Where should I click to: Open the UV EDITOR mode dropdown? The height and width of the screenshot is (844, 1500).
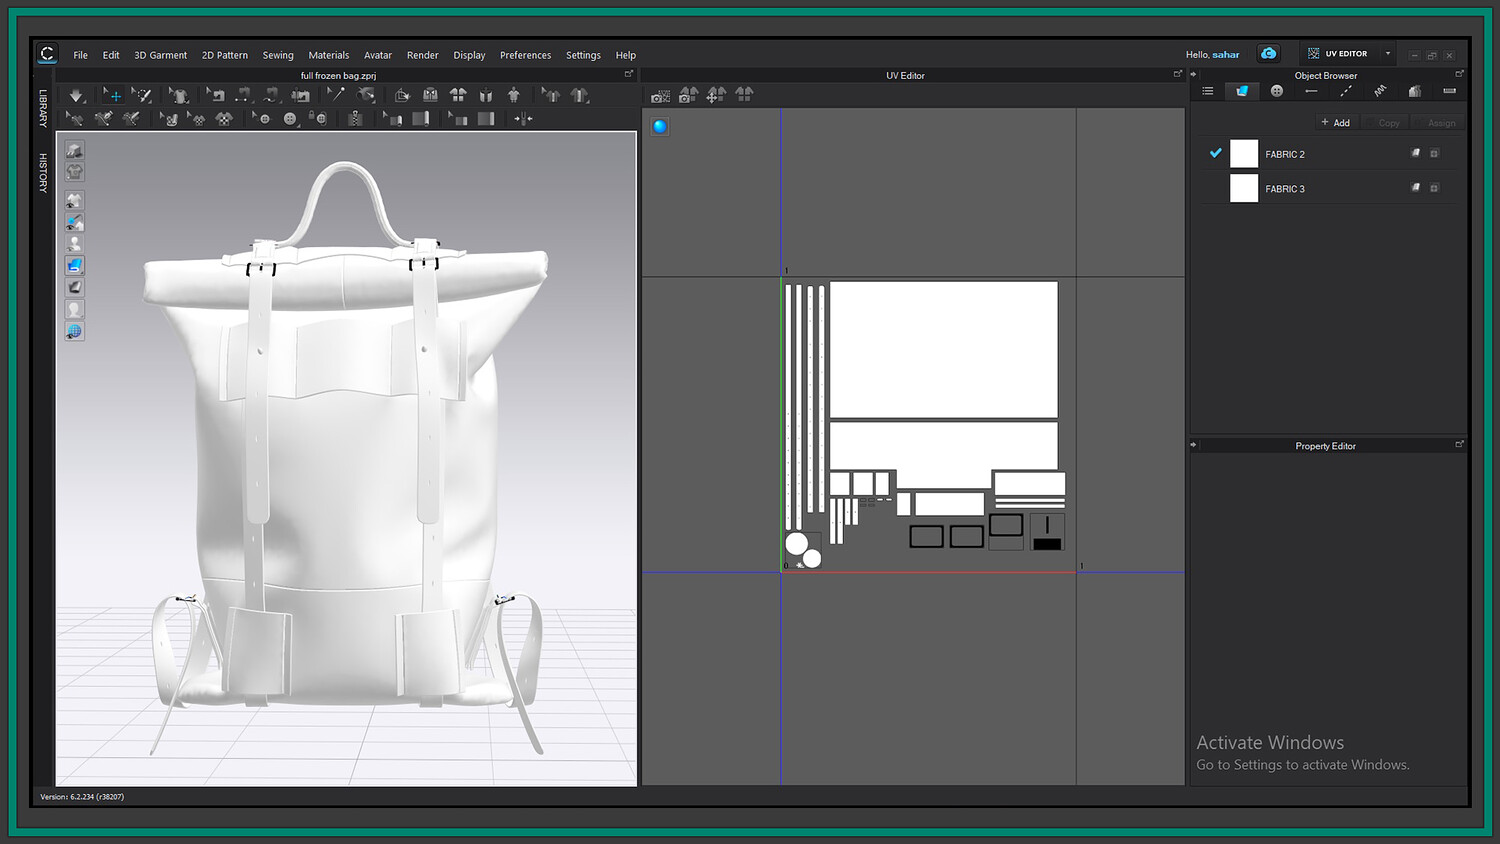coord(1387,54)
